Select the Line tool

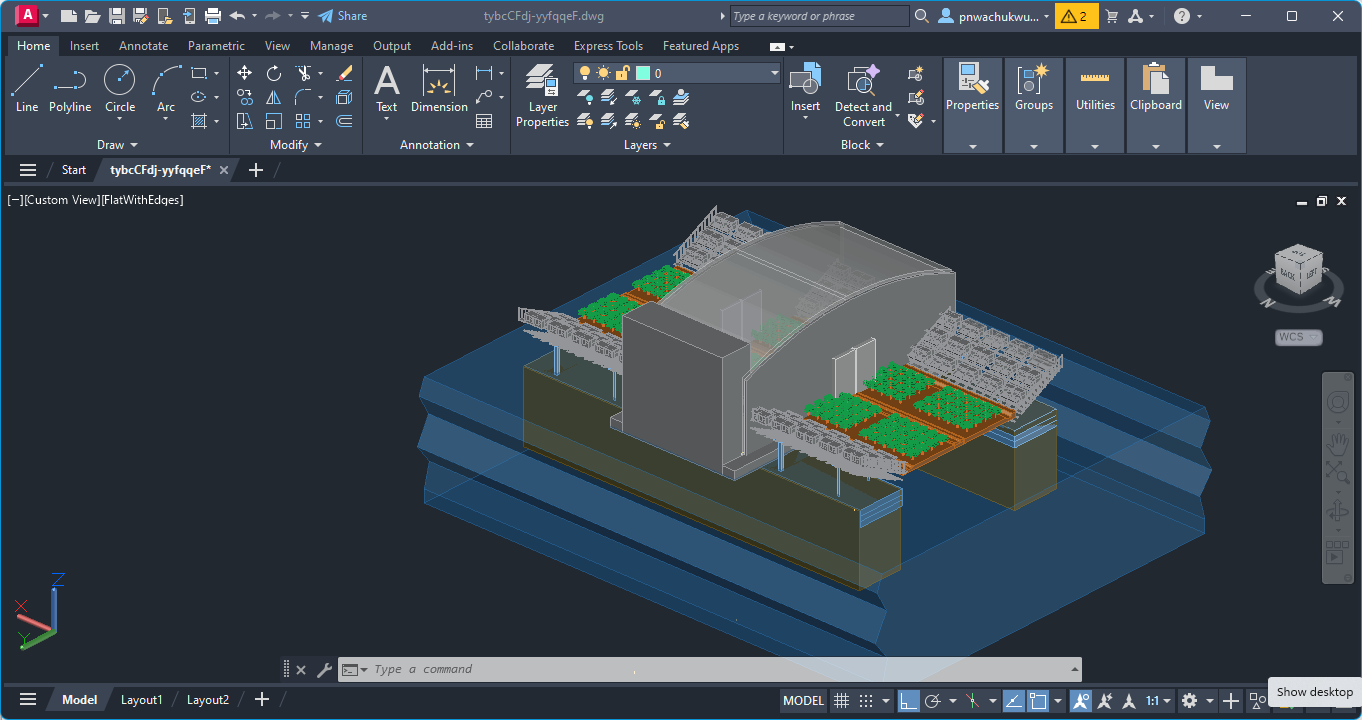[x=26, y=80]
